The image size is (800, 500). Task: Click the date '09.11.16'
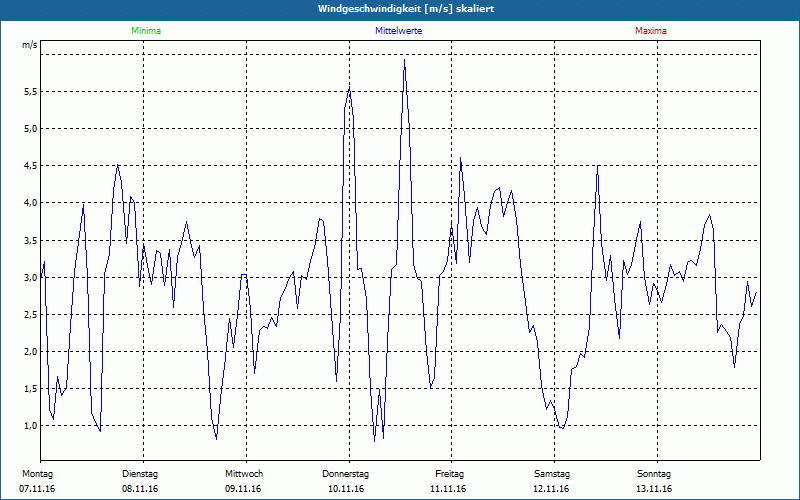click(x=243, y=489)
